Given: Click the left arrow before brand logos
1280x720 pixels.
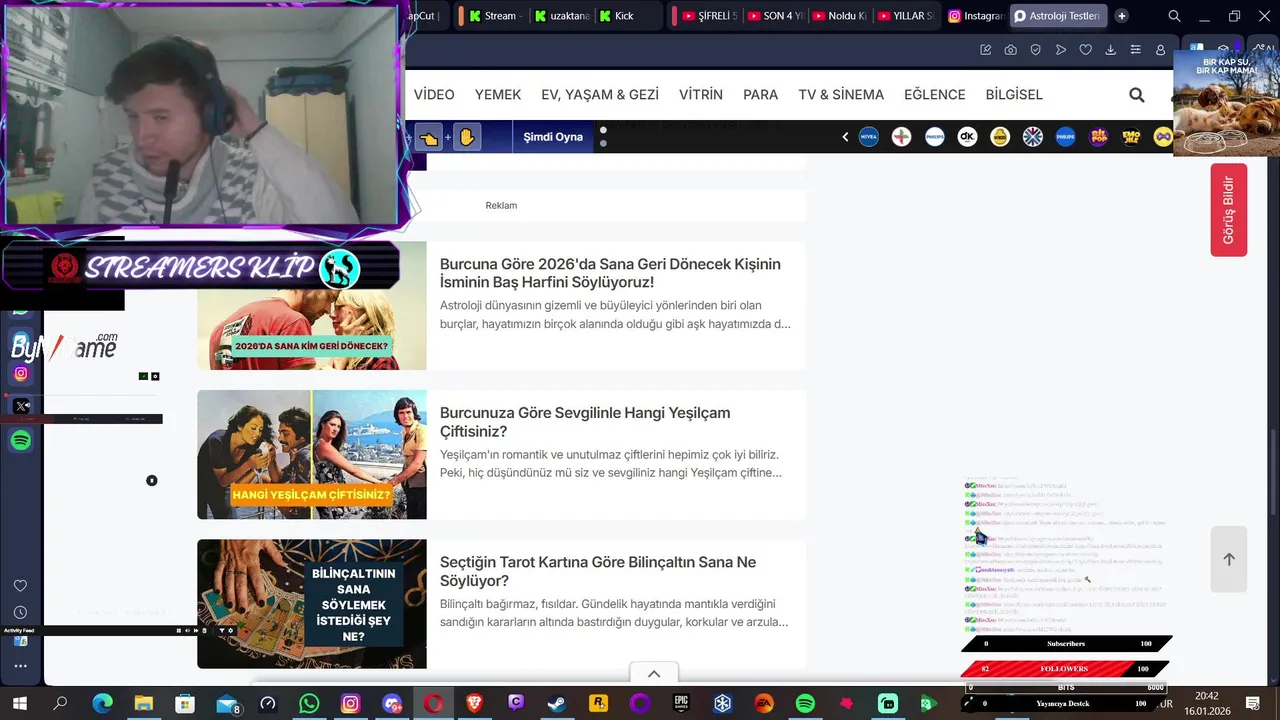Looking at the screenshot, I should click(x=845, y=137).
